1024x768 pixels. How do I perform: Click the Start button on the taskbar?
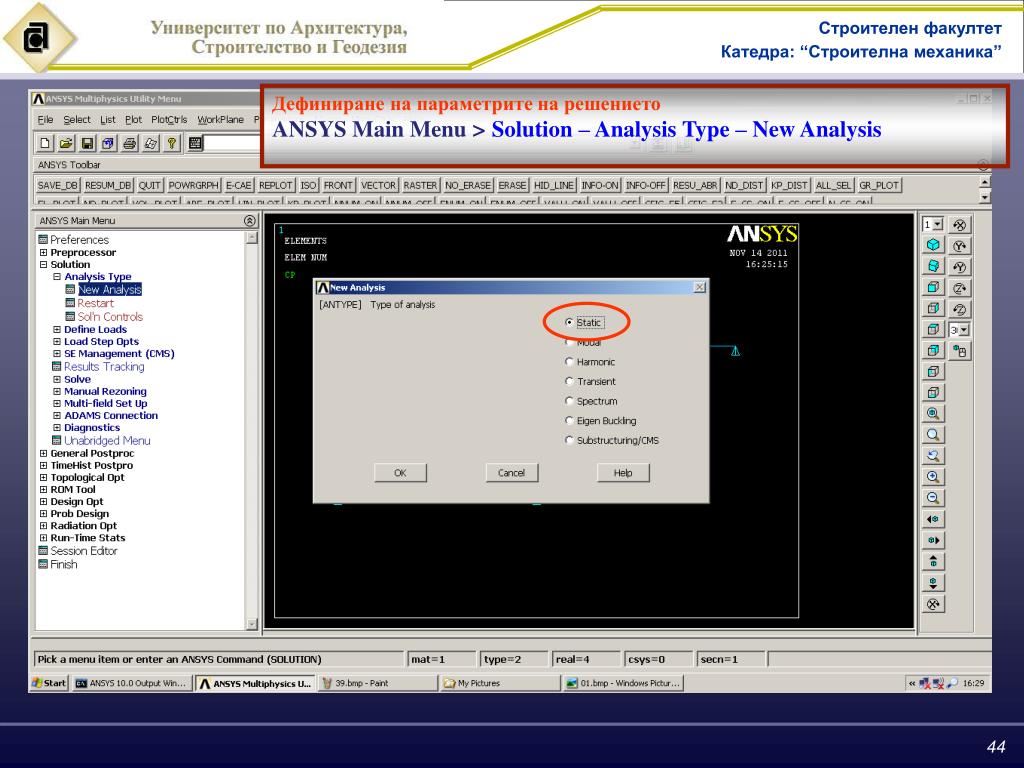(x=49, y=683)
